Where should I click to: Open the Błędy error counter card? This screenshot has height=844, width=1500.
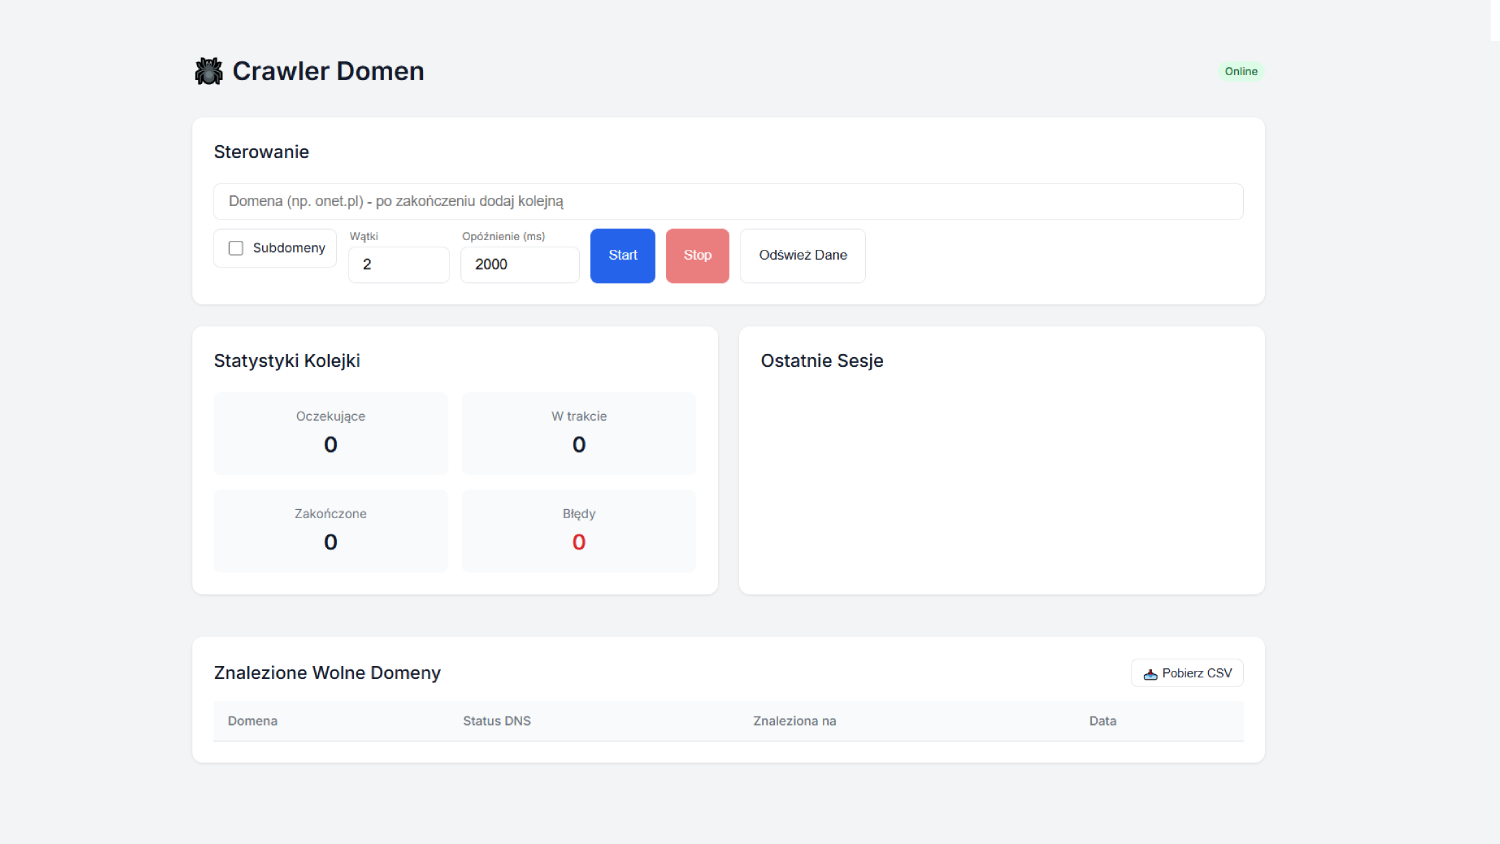point(578,530)
